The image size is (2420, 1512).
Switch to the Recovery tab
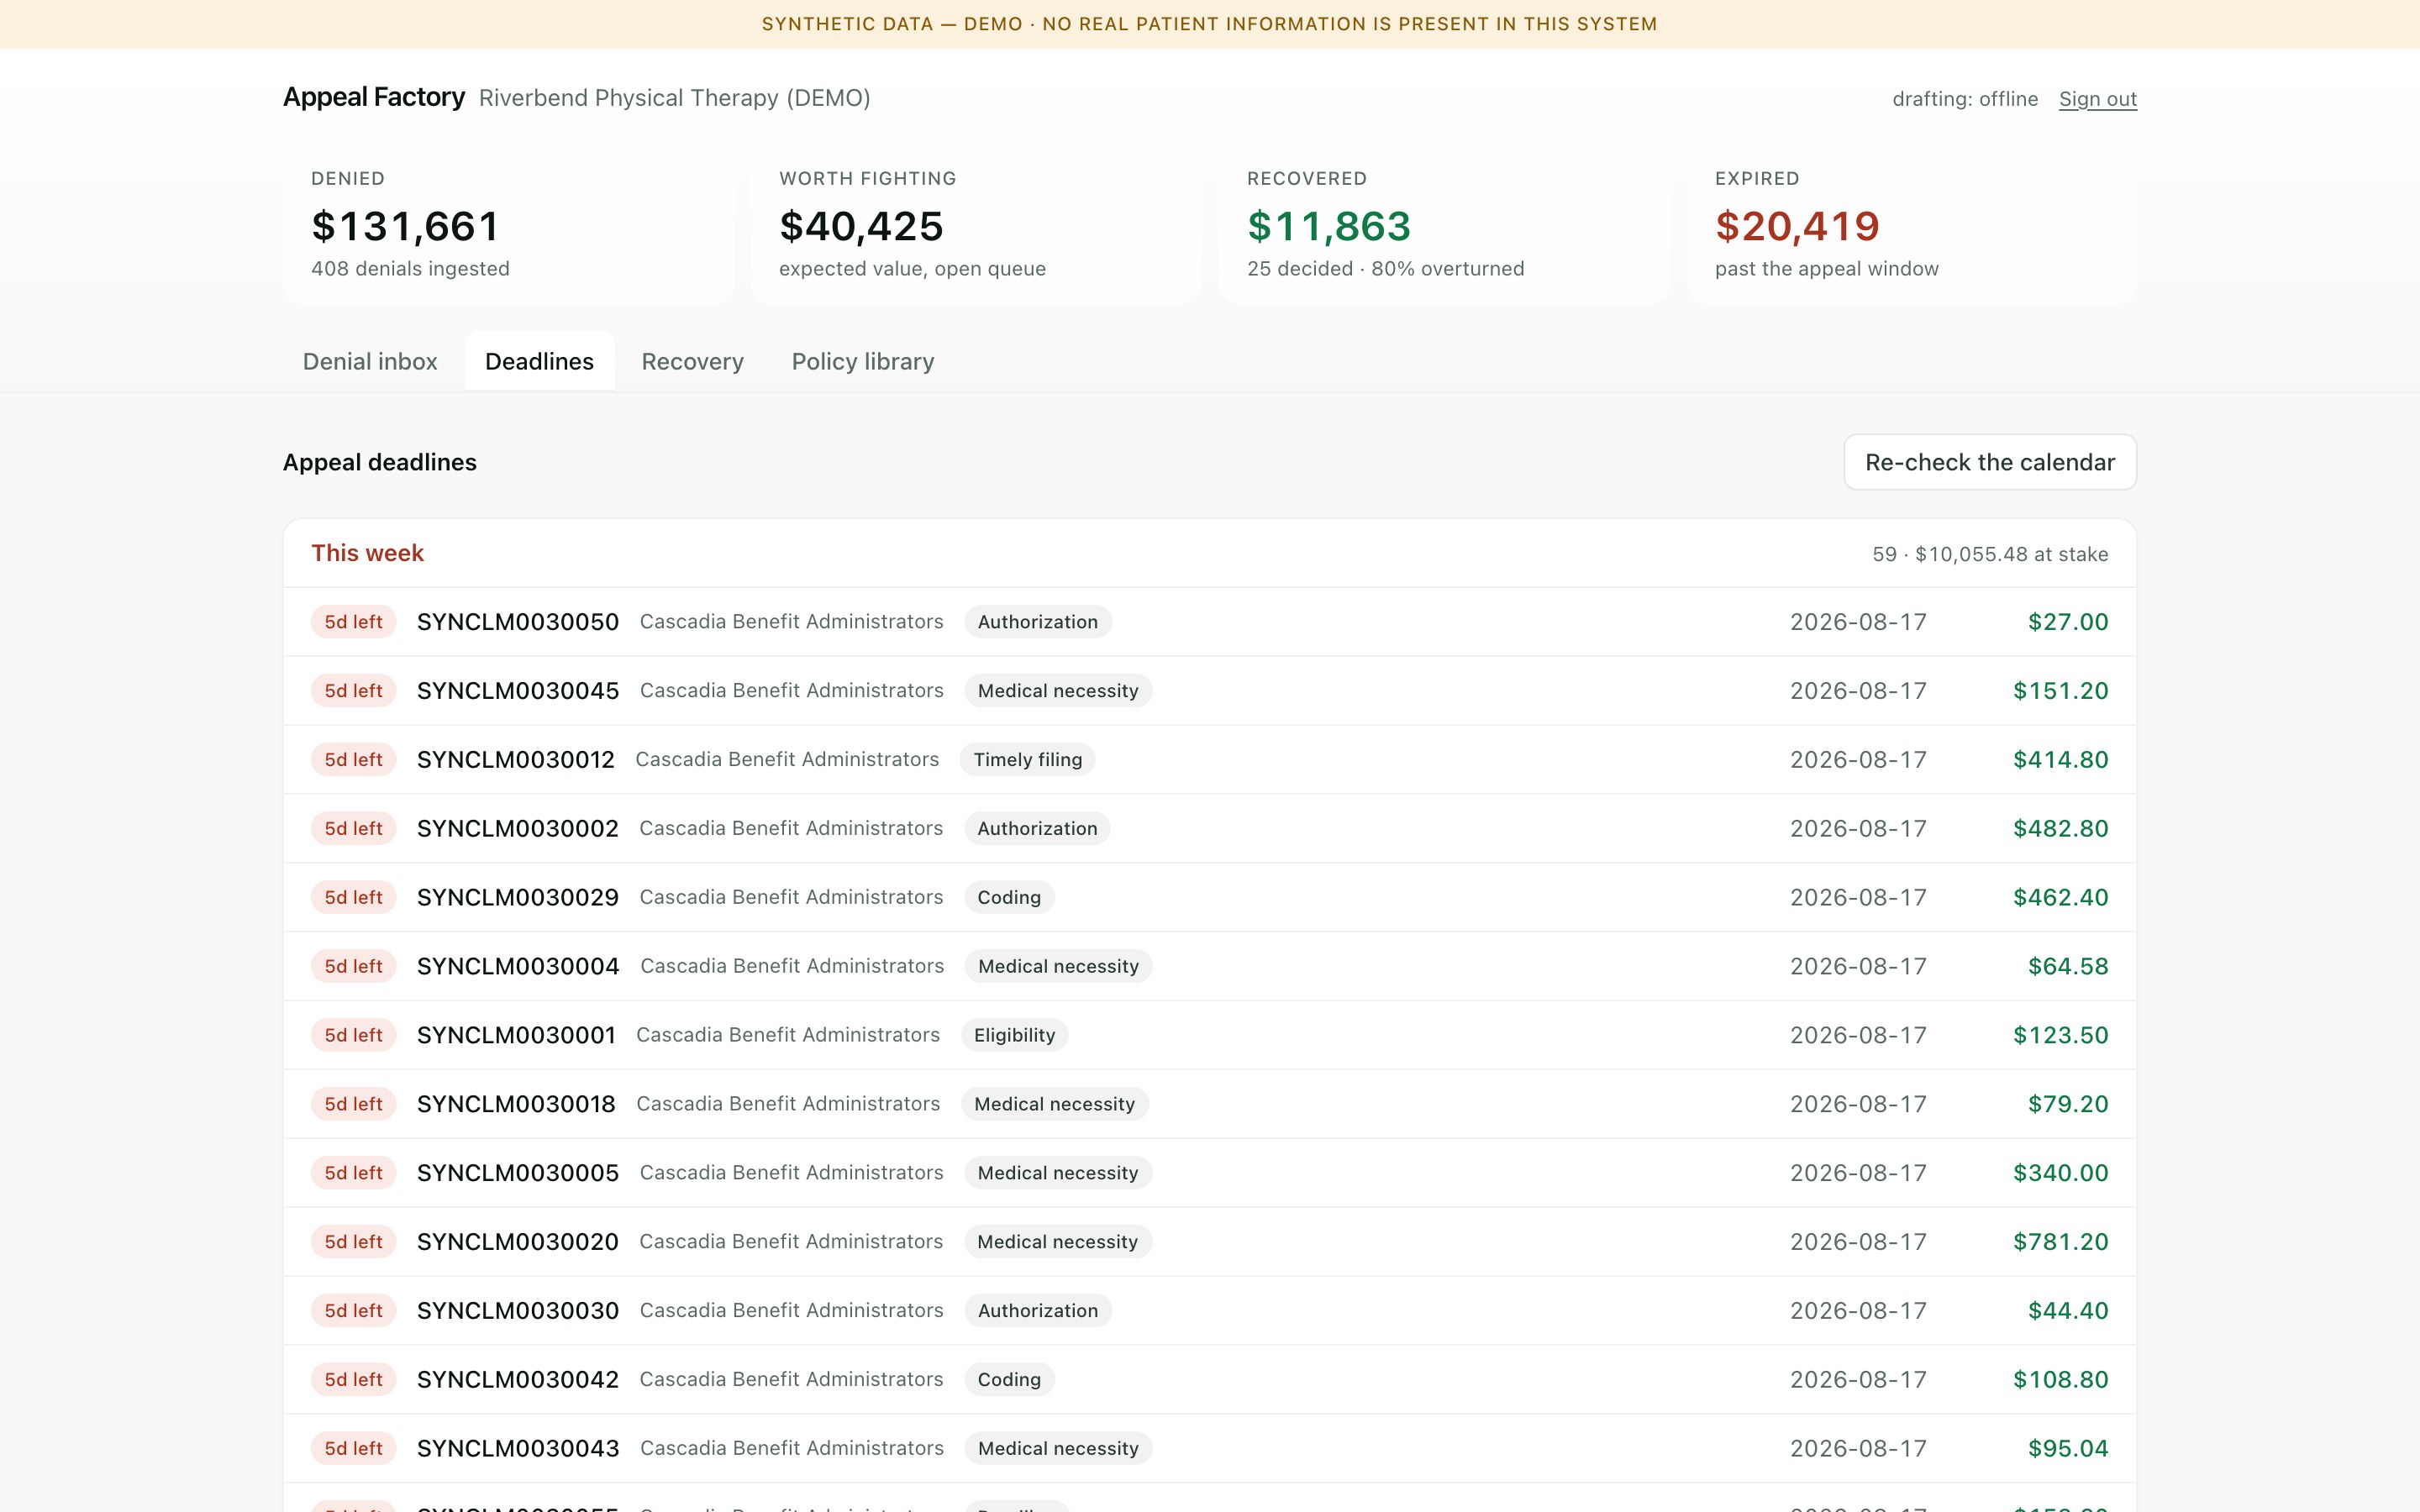(x=692, y=361)
